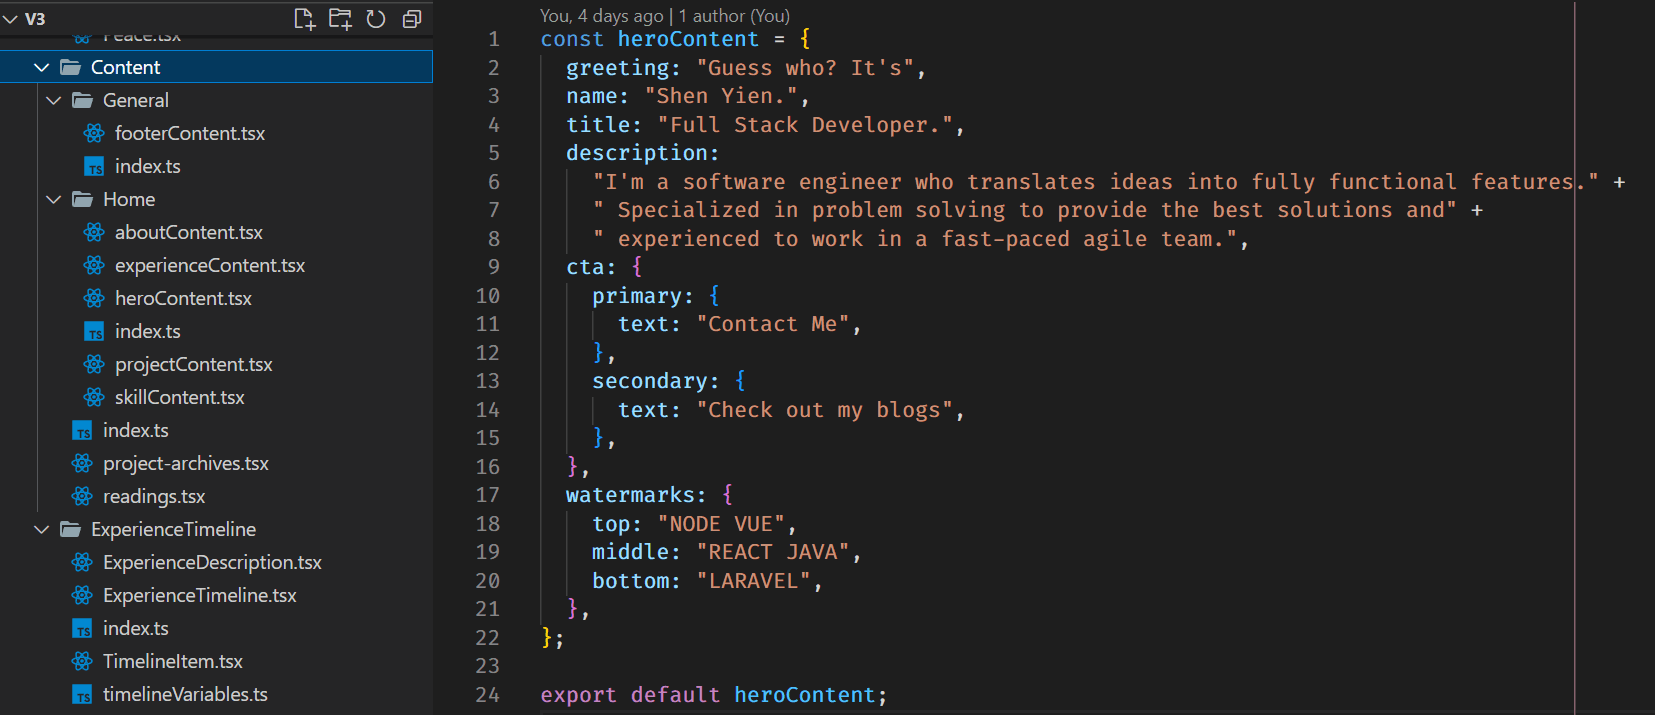Refresh the explorer file tree
1655x715 pixels.
(x=376, y=19)
